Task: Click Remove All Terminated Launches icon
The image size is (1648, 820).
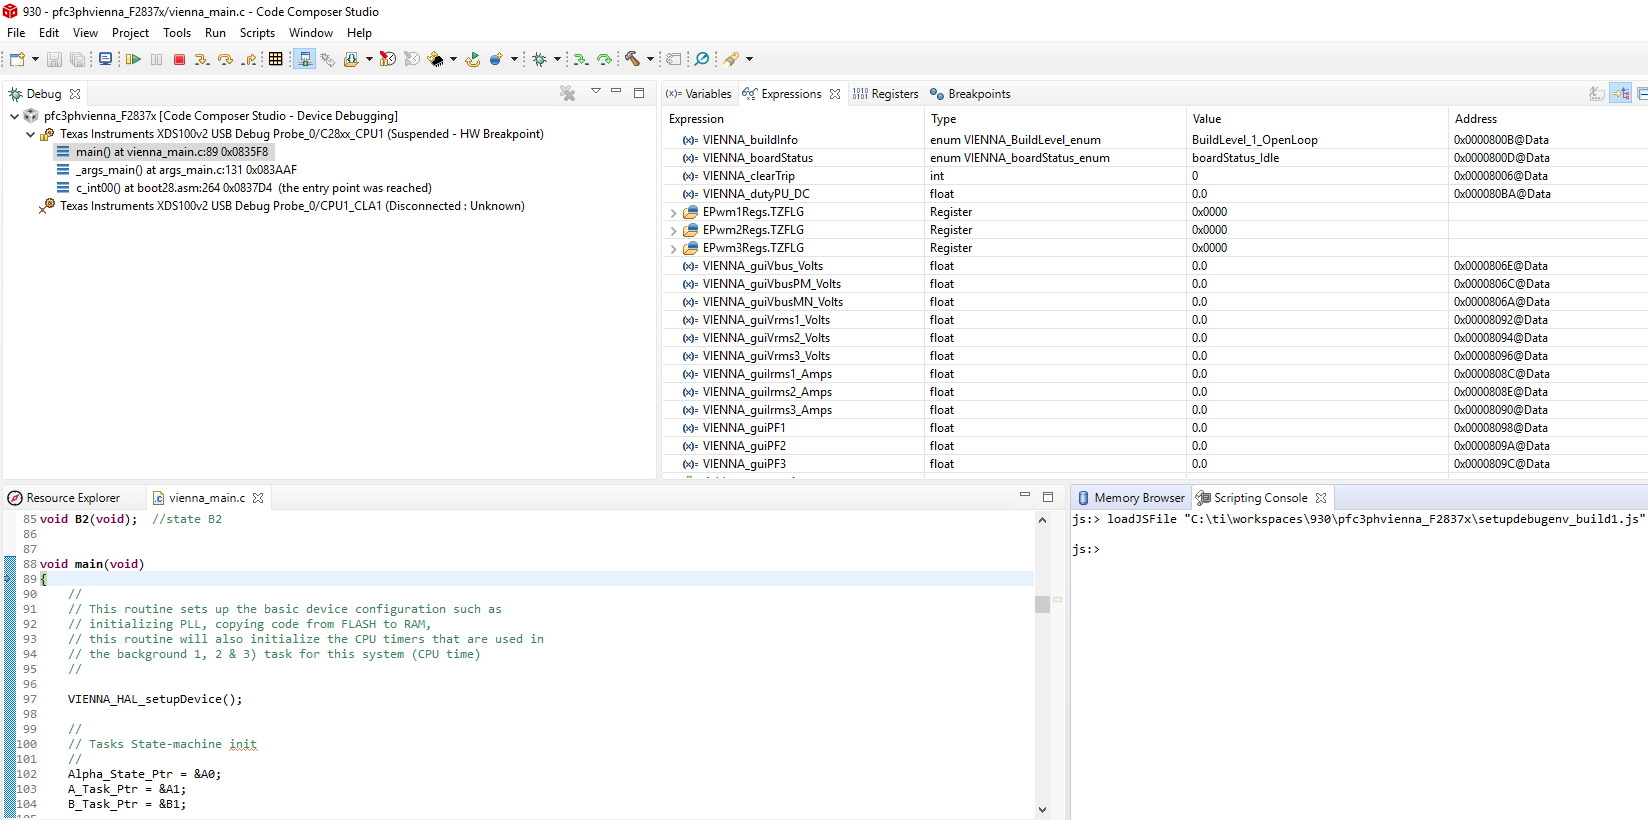Action: (568, 93)
